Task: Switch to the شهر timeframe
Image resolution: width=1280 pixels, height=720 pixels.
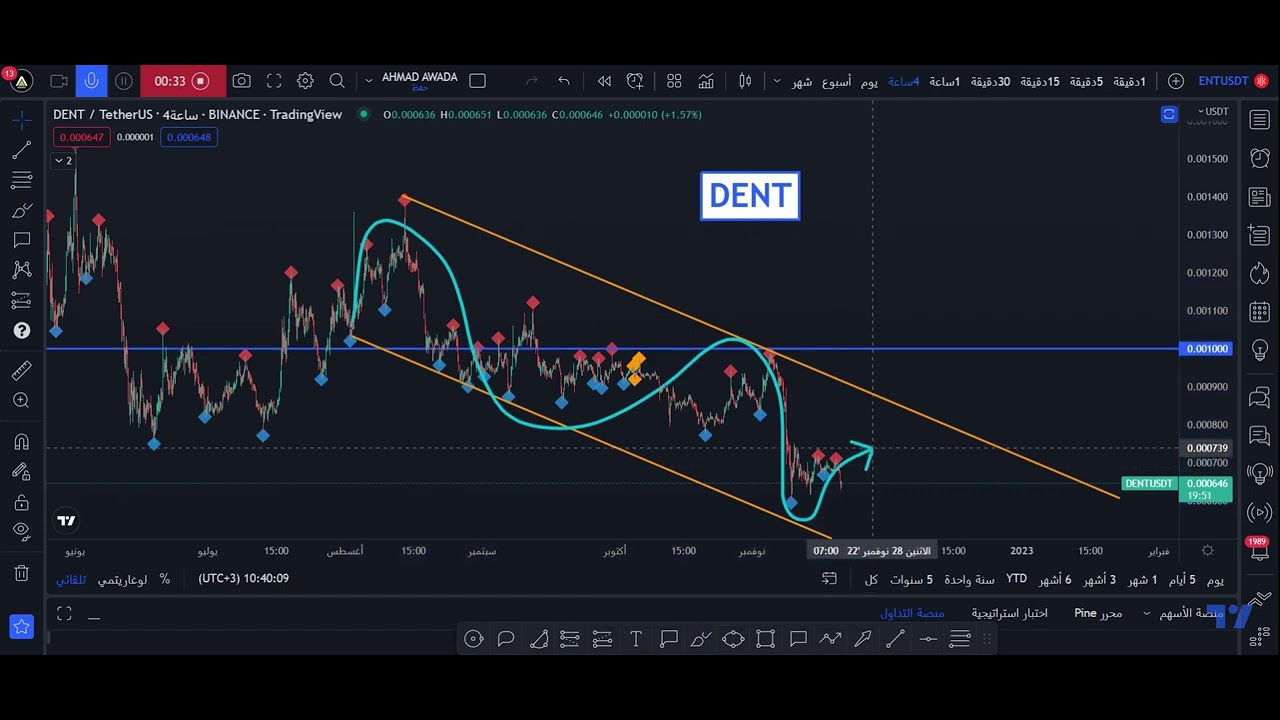Action: [802, 81]
